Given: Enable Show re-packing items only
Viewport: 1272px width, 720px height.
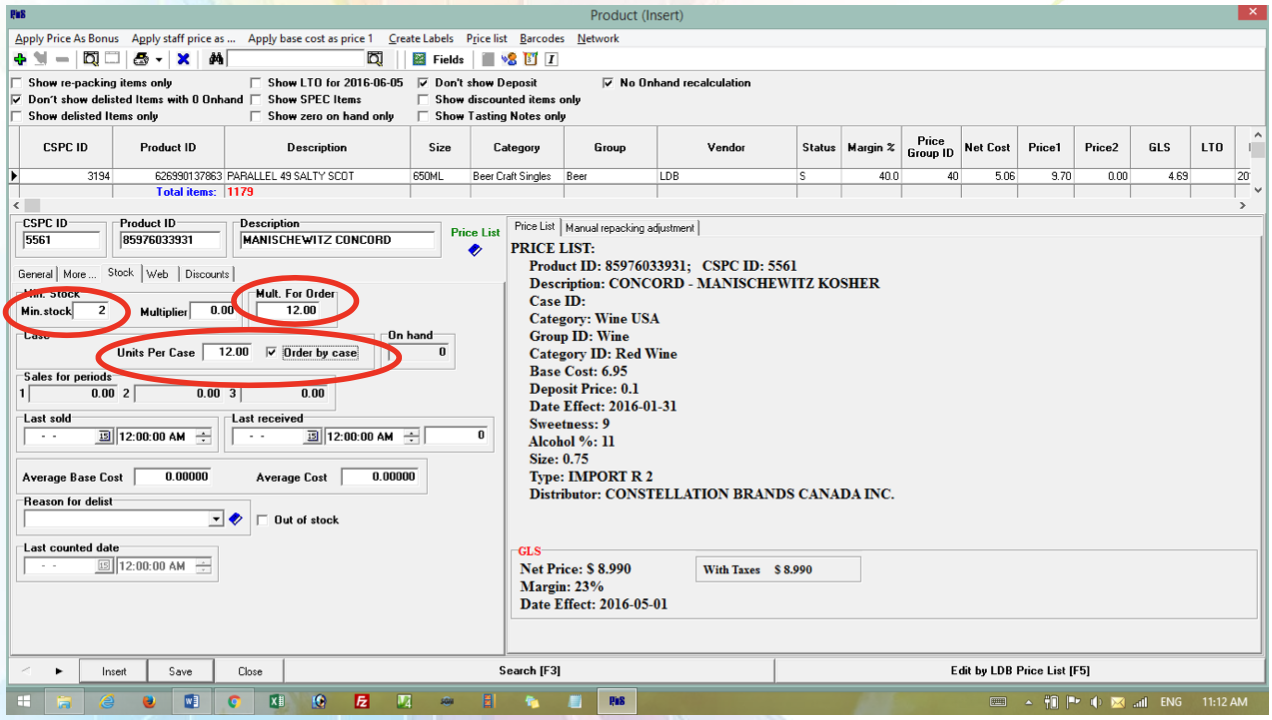Looking at the screenshot, I should [17, 83].
